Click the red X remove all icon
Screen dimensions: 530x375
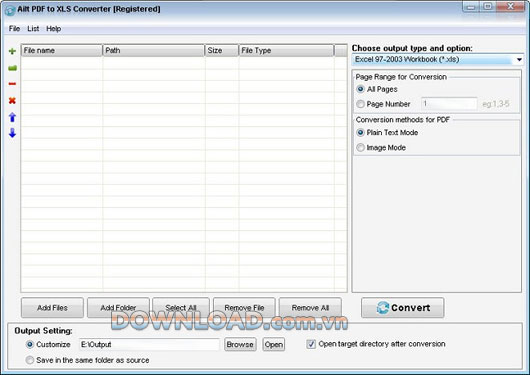[12, 100]
